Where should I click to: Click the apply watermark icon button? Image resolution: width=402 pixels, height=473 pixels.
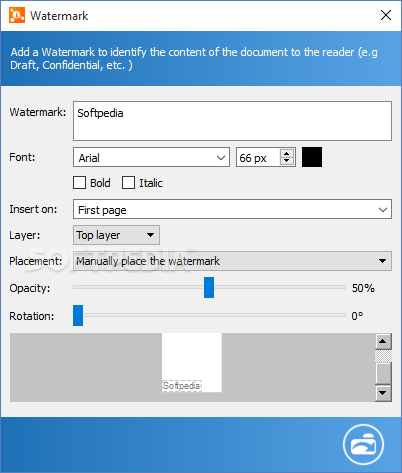click(363, 444)
